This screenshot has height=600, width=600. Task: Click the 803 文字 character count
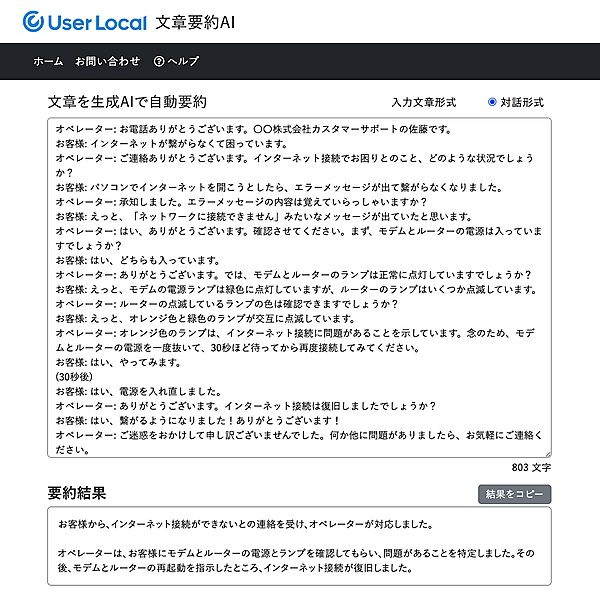pyautogui.click(x=530, y=467)
